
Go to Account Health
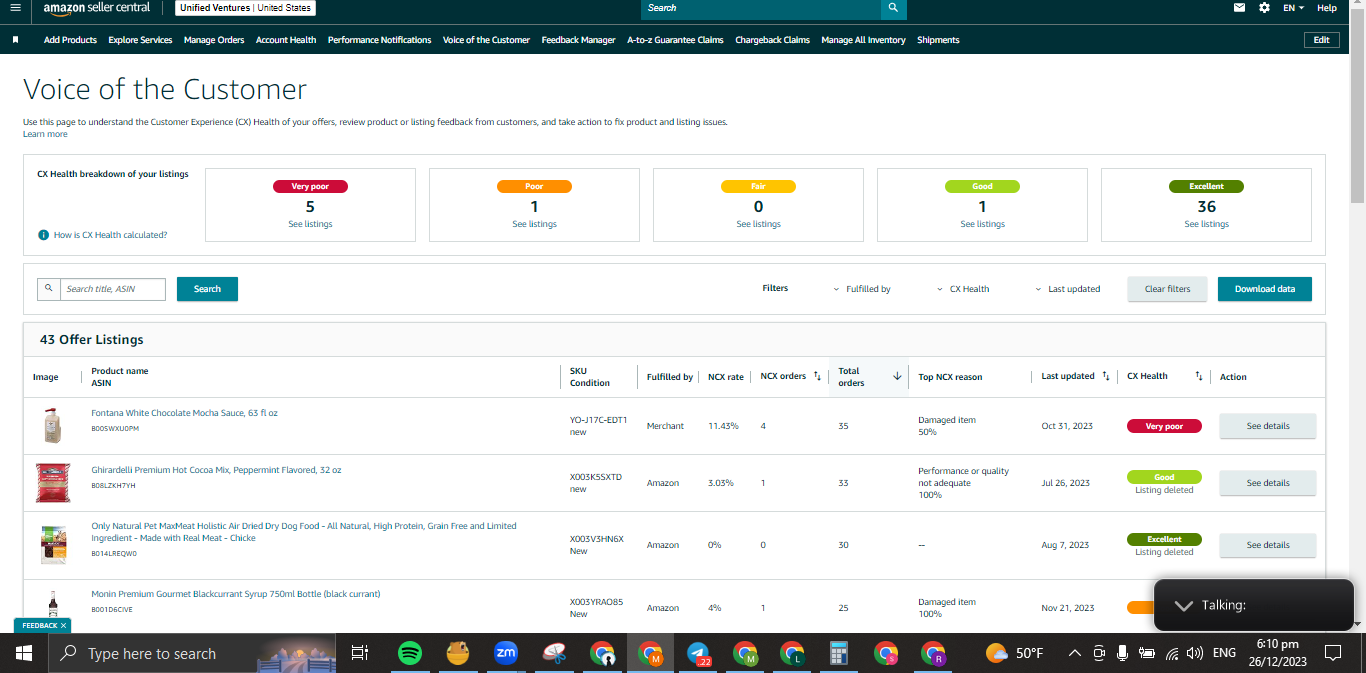[x=286, y=40]
